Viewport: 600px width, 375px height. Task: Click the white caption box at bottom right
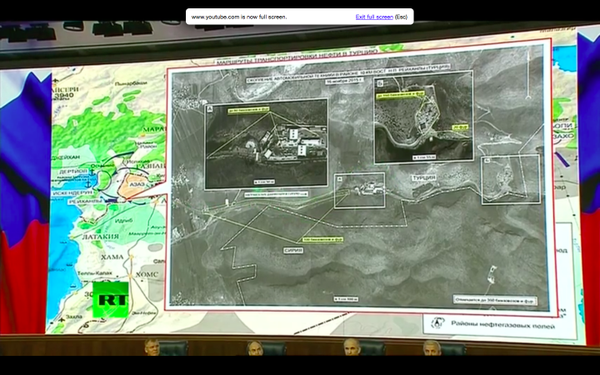pyautogui.click(x=495, y=300)
